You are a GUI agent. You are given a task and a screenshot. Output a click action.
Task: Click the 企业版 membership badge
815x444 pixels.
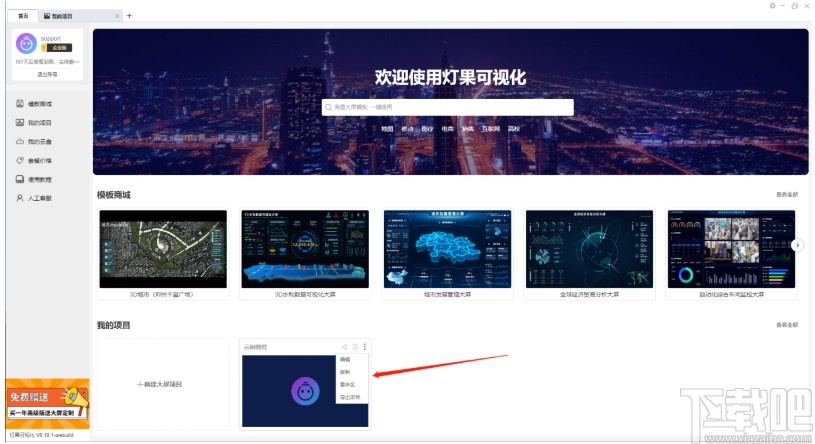[x=57, y=48]
